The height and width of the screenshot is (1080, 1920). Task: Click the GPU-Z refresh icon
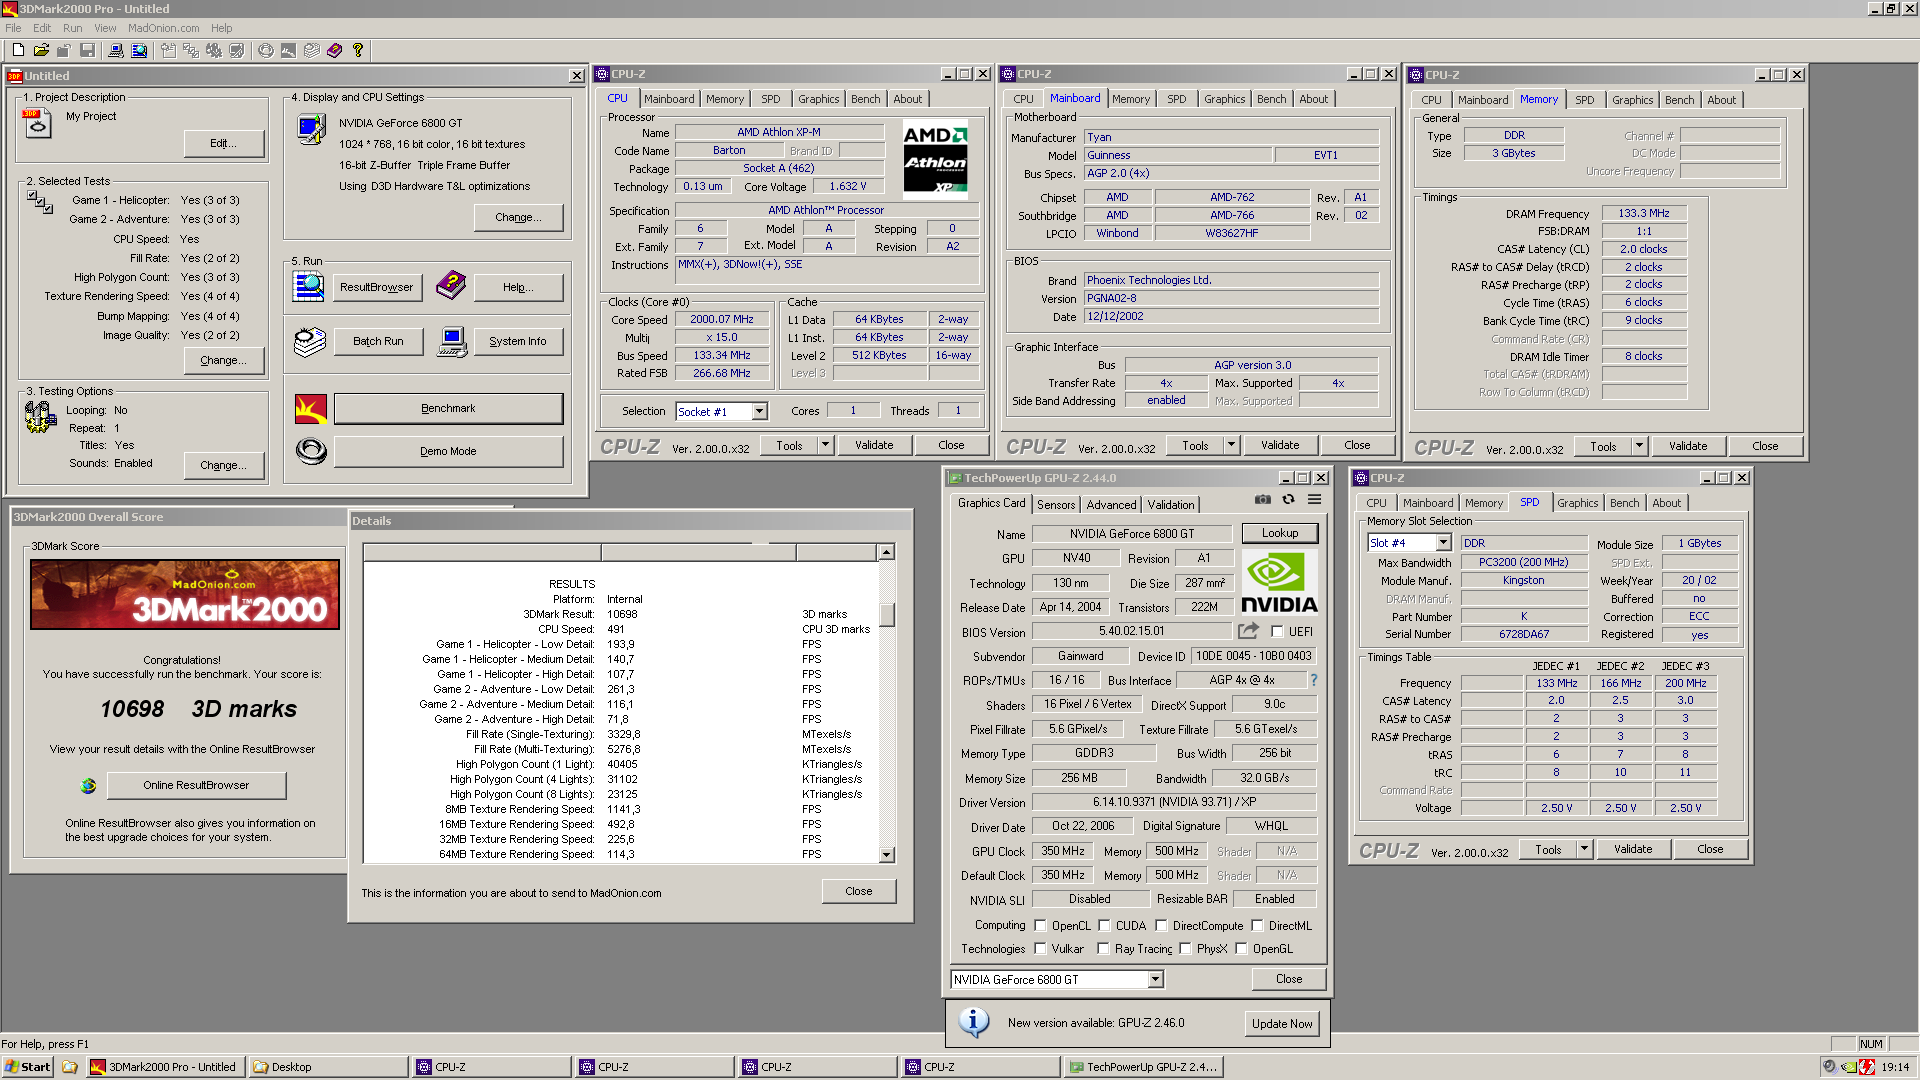[x=1289, y=499]
